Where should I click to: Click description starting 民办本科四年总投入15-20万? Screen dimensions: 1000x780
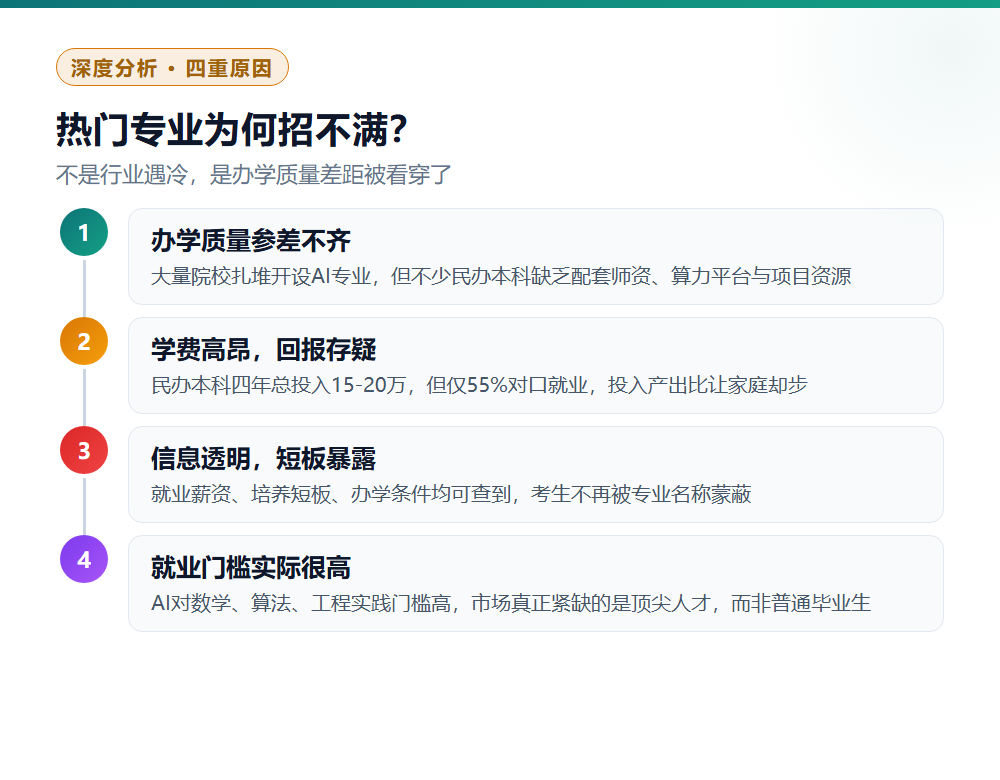click(x=479, y=385)
